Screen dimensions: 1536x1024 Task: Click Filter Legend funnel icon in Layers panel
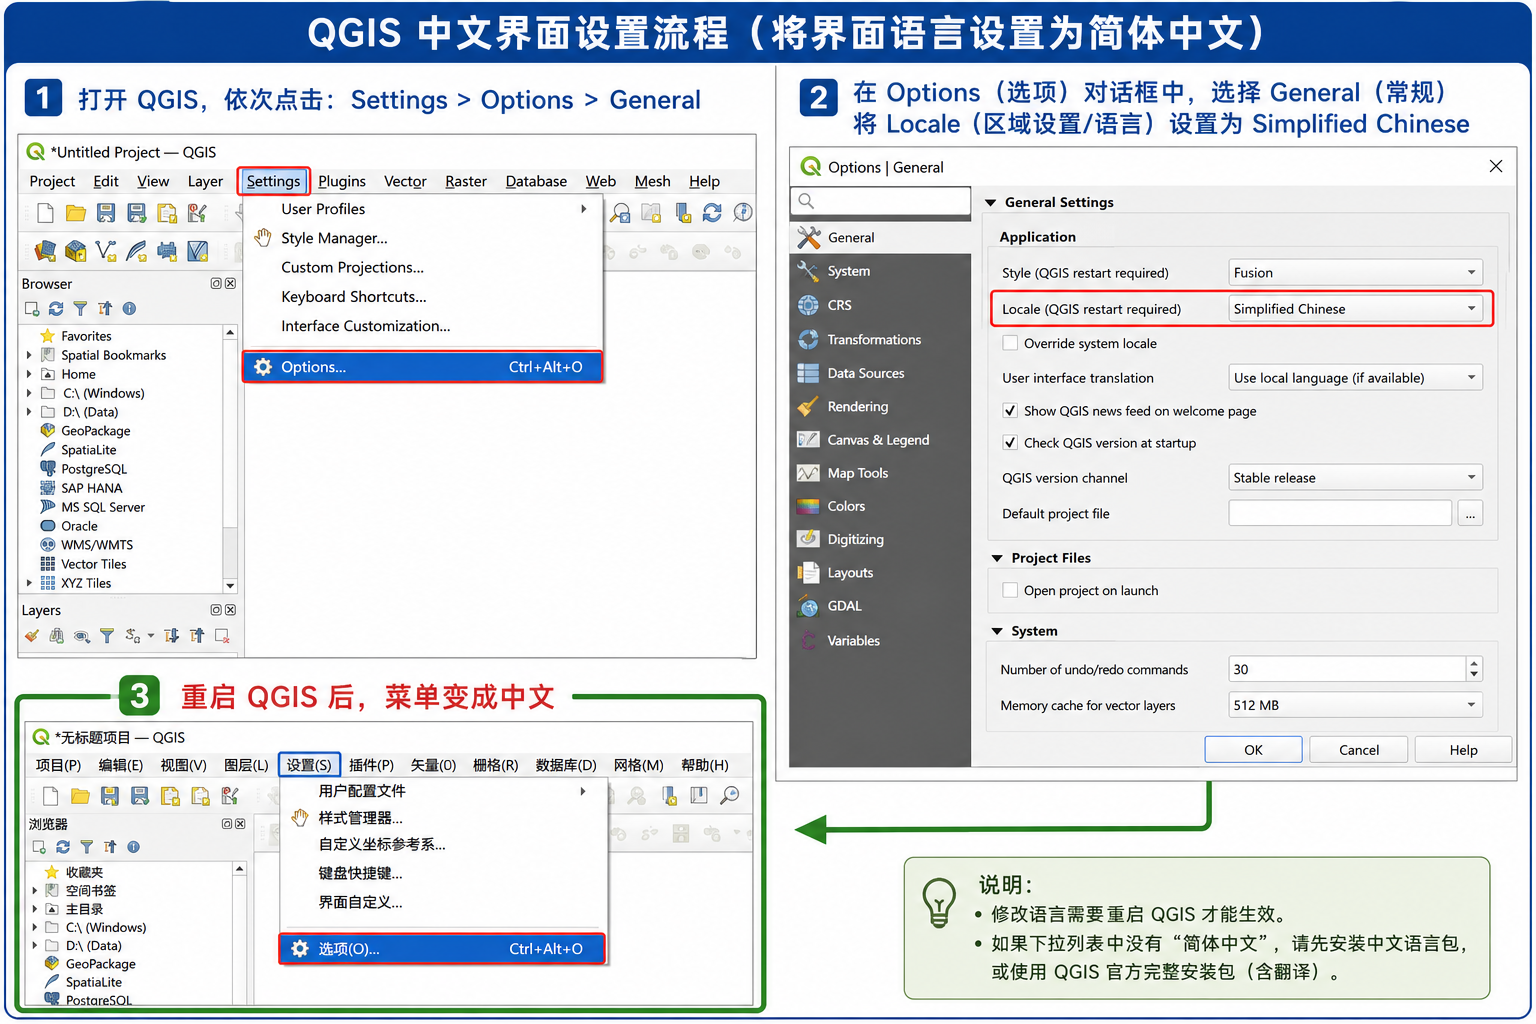(x=106, y=635)
